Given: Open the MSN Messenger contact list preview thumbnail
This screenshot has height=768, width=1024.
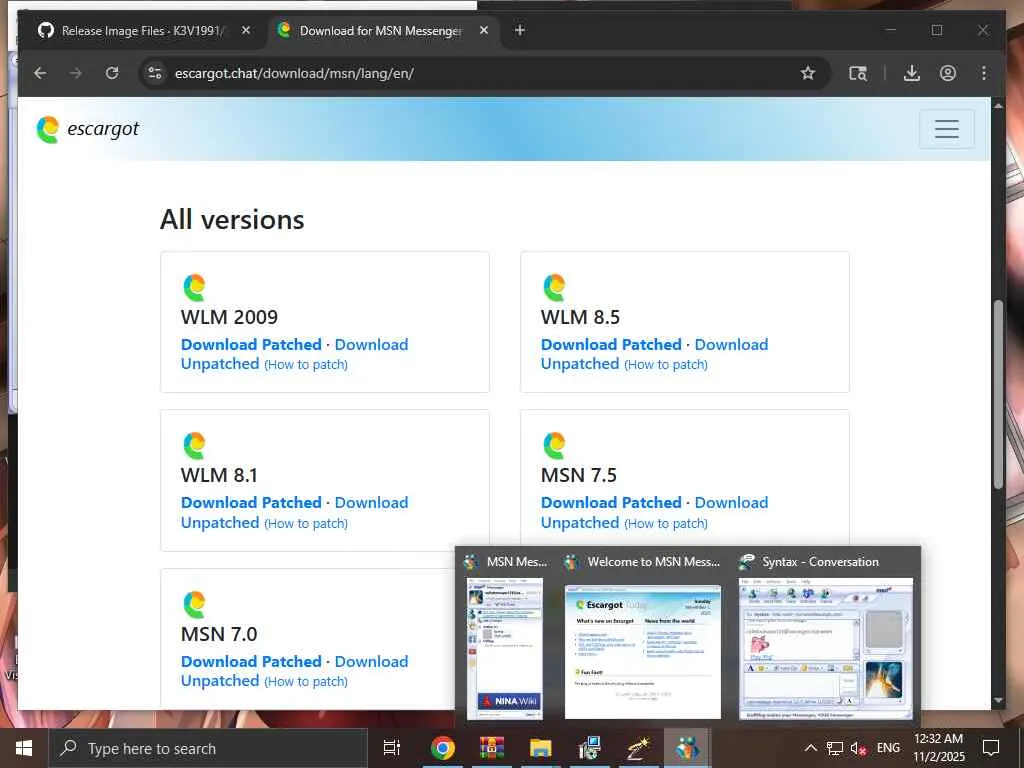Looking at the screenshot, I should click(505, 648).
